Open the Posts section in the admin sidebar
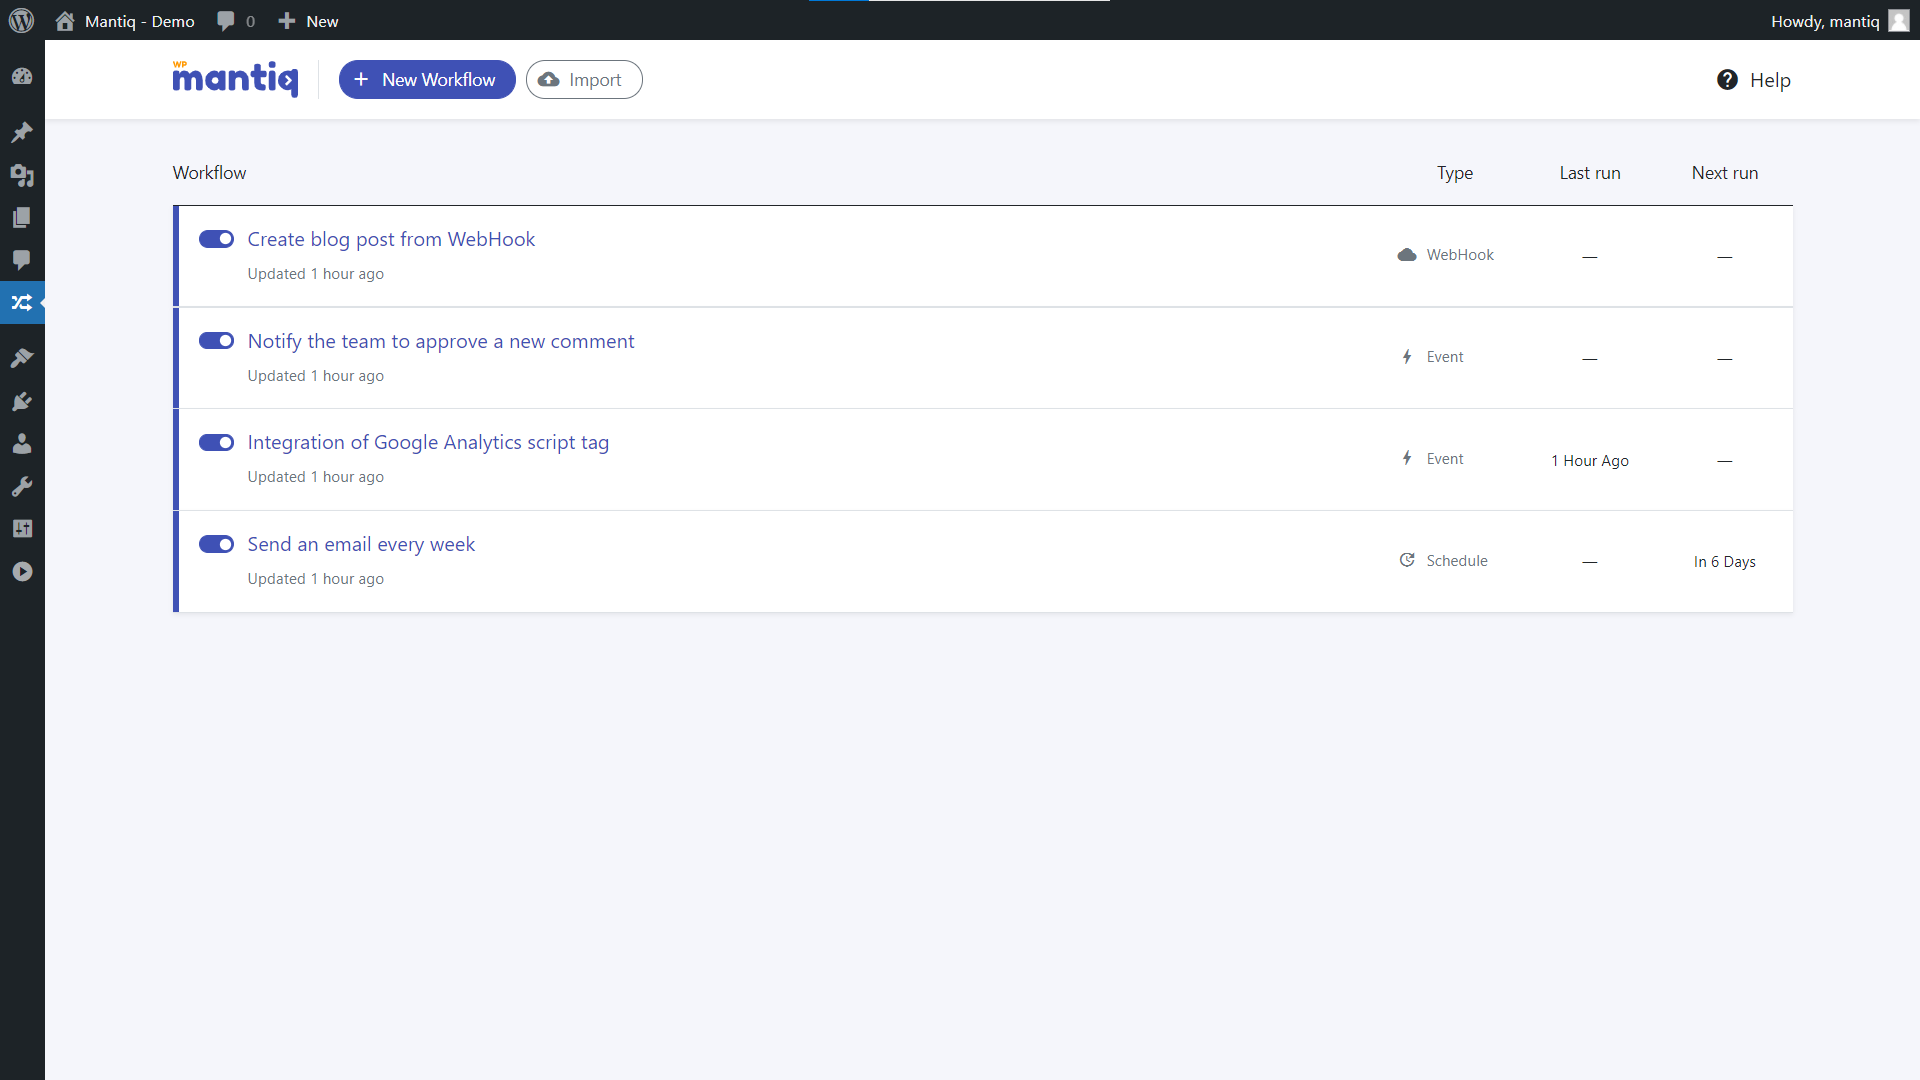 (x=22, y=132)
